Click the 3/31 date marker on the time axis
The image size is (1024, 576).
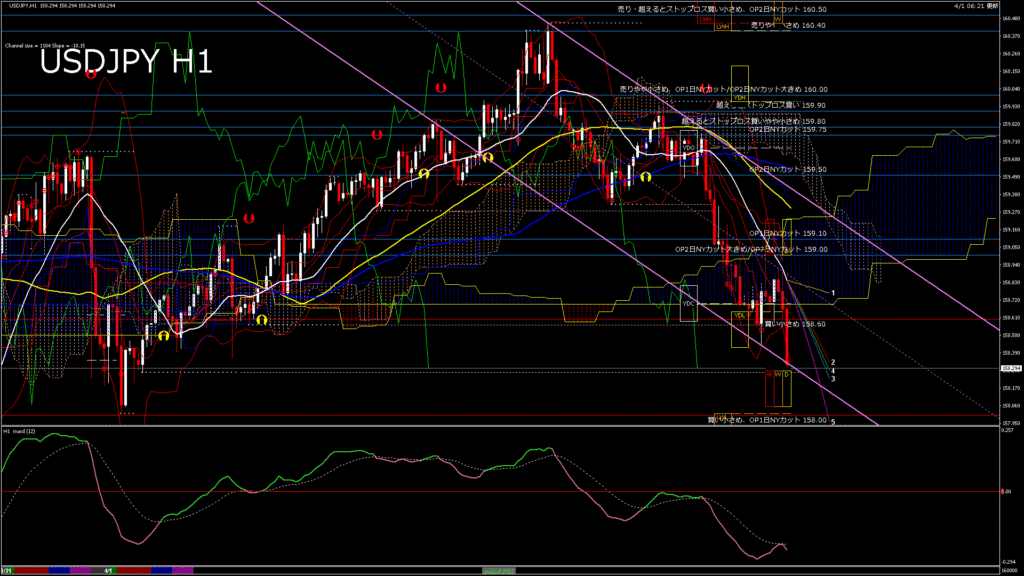coord(7,571)
